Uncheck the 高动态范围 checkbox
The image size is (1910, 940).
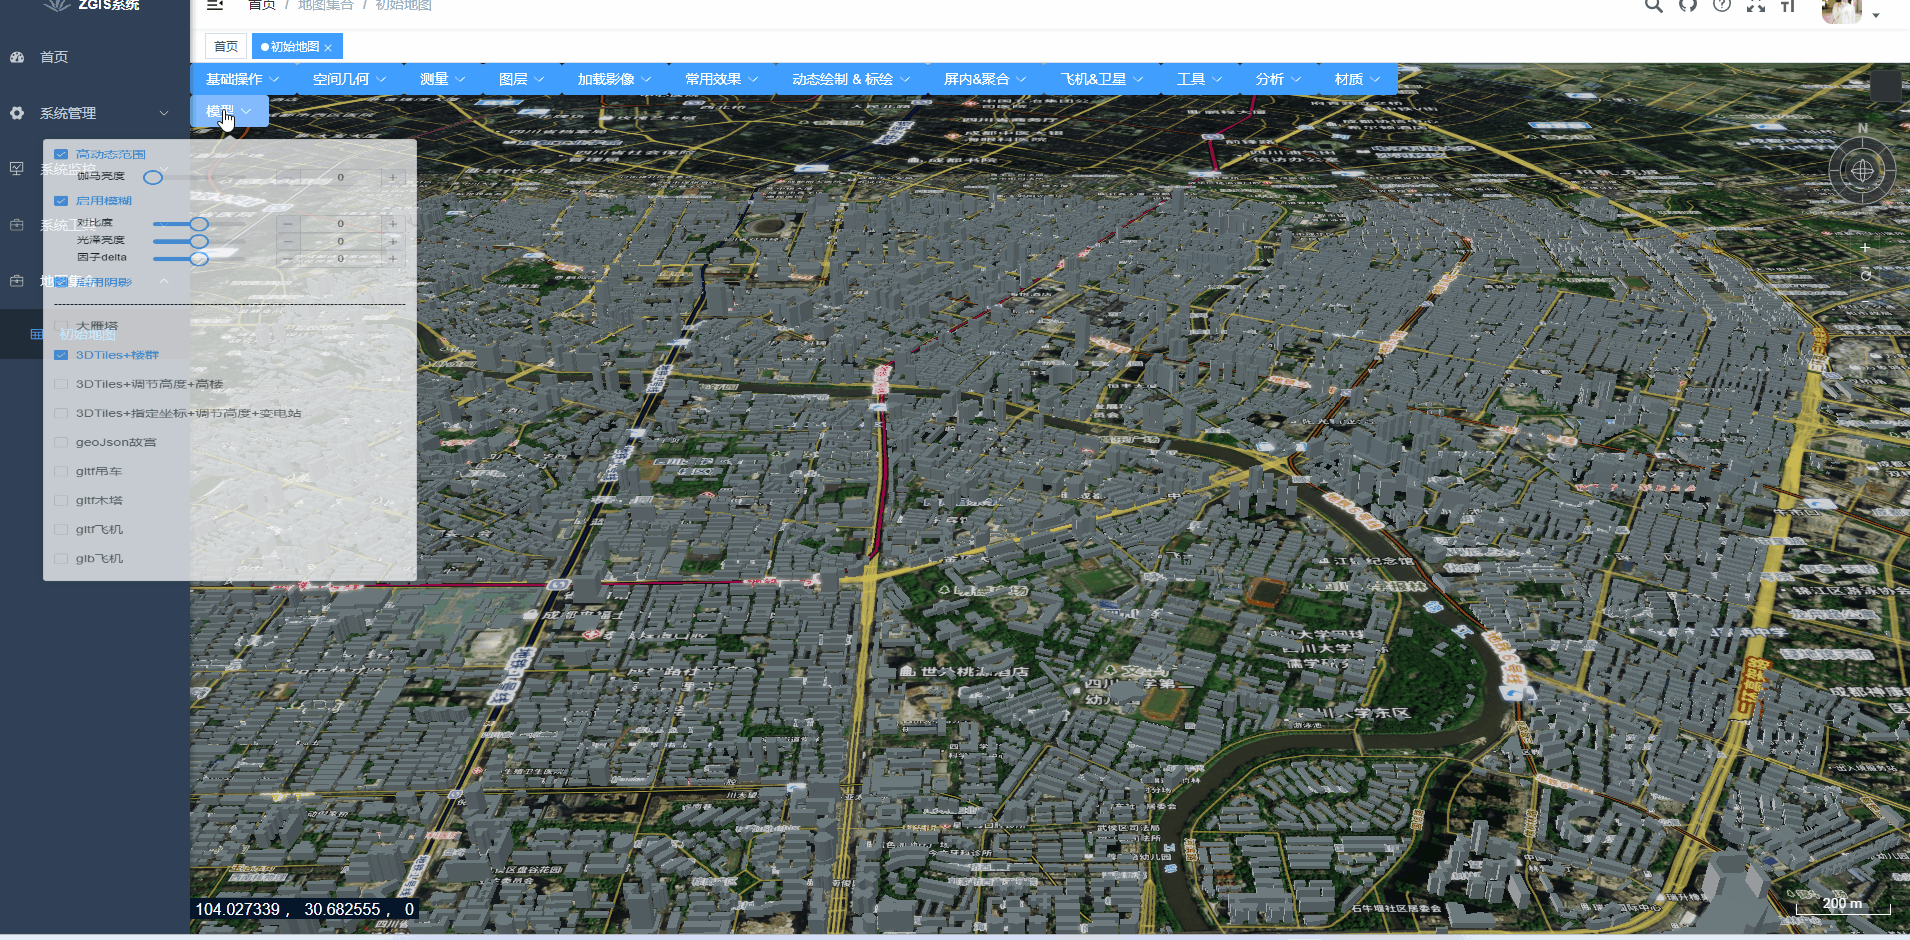pos(61,154)
